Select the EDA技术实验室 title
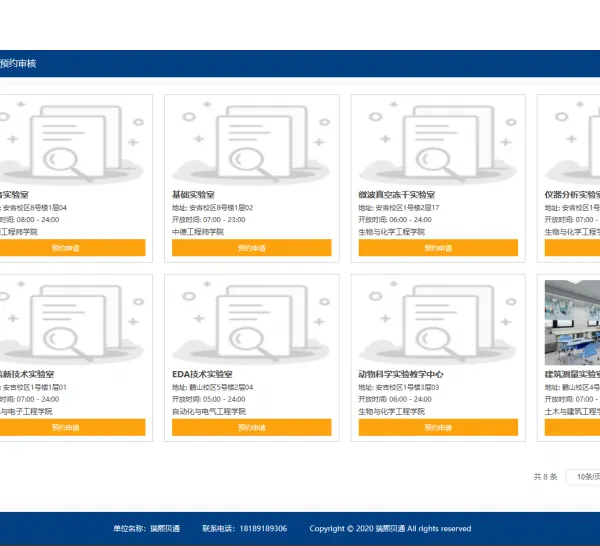Screen dimensions: 600x546 pos(202,374)
